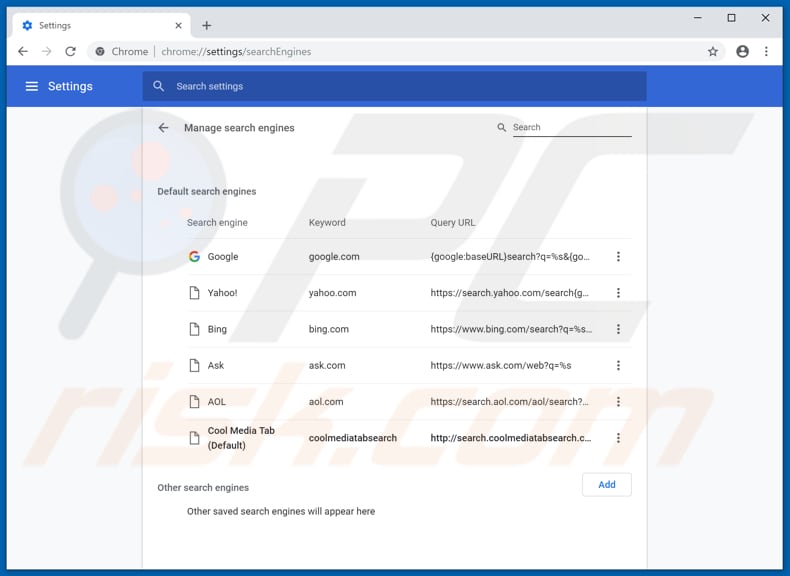Reload the current page
The height and width of the screenshot is (576, 790).
tap(71, 51)
